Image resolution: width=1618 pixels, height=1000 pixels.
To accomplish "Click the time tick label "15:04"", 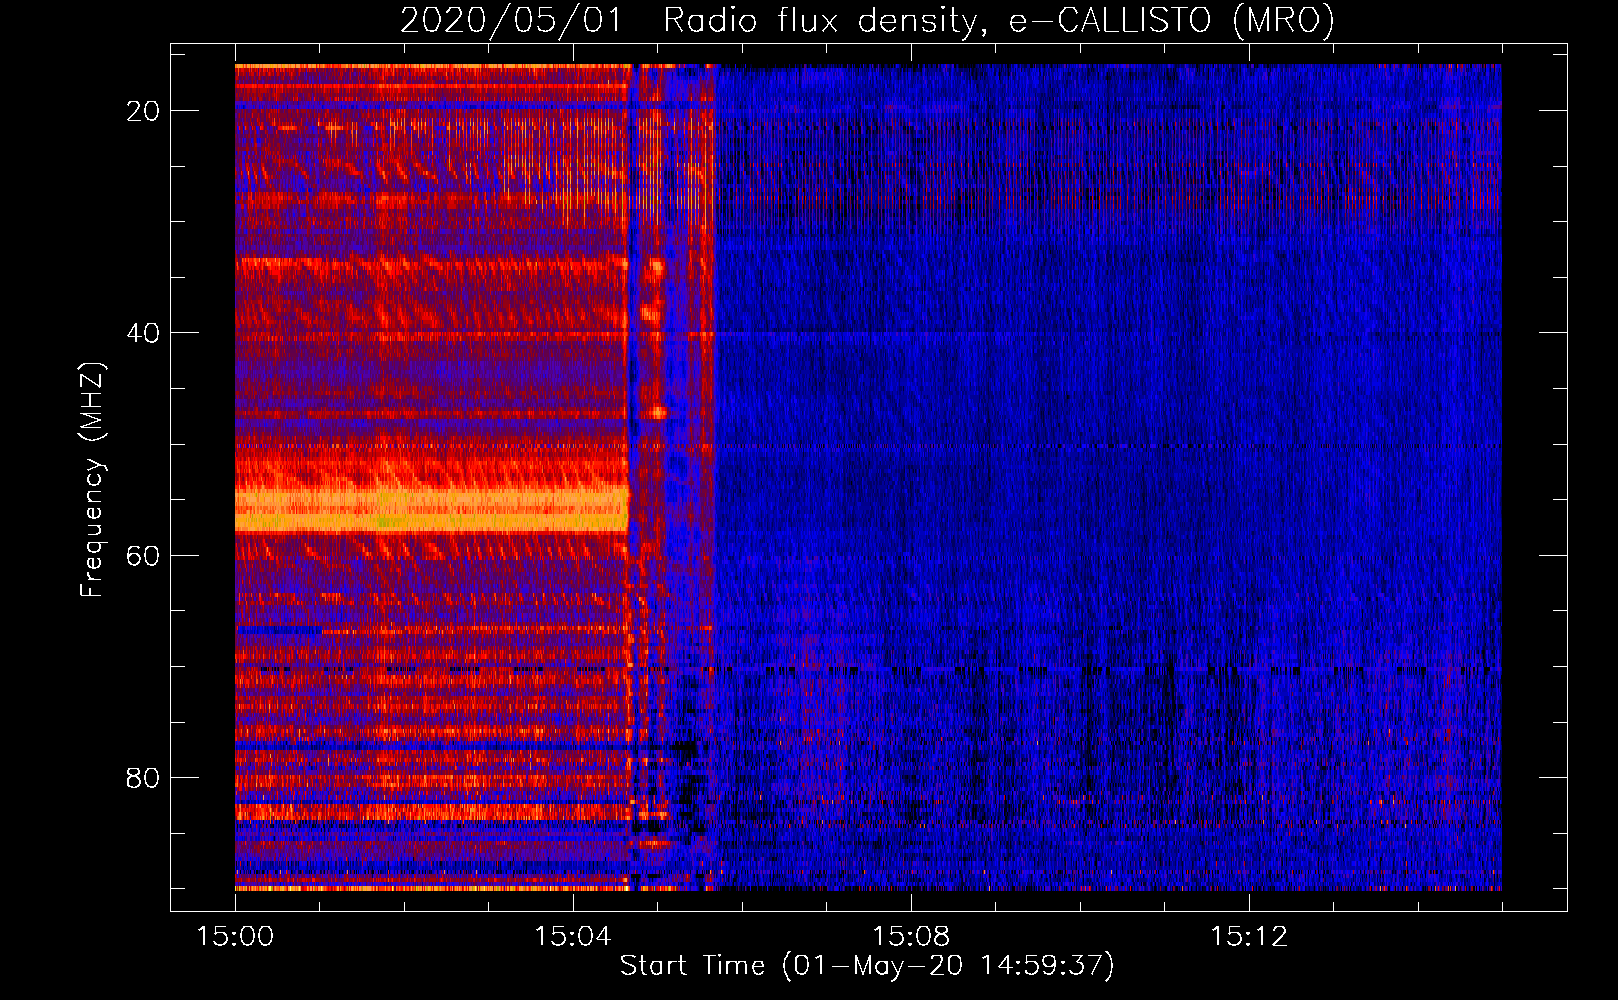I will coord(573,936).
